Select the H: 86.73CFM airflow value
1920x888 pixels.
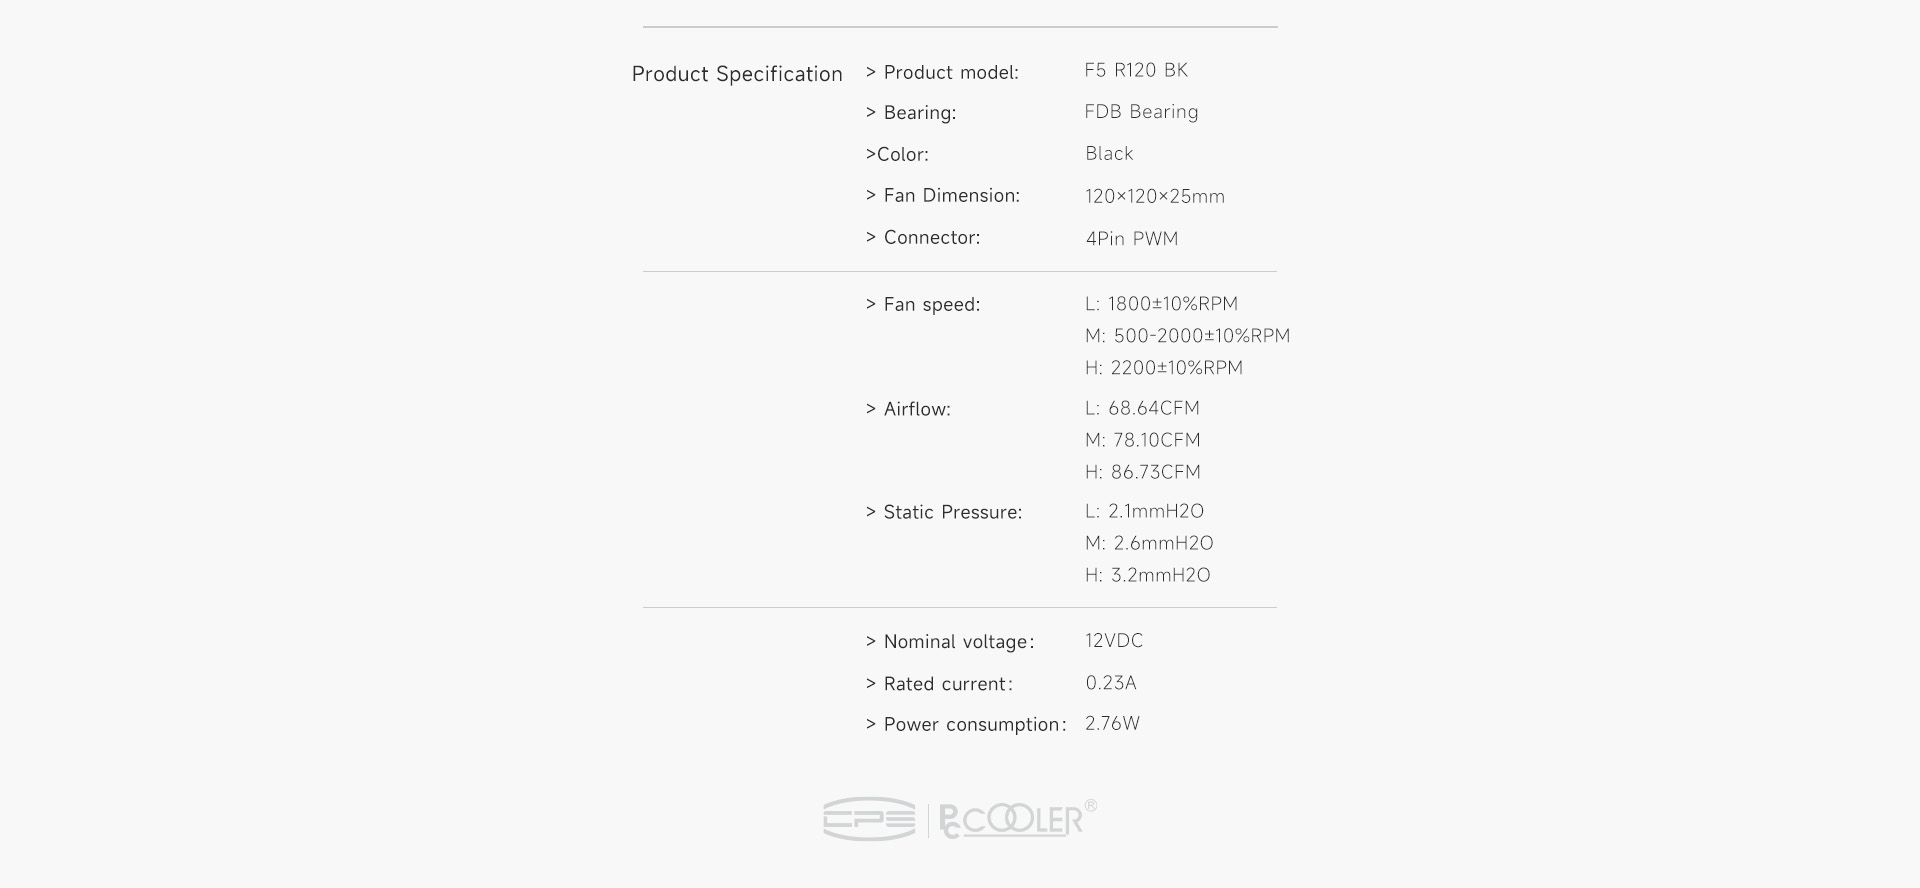click(x=1142, y=472)
